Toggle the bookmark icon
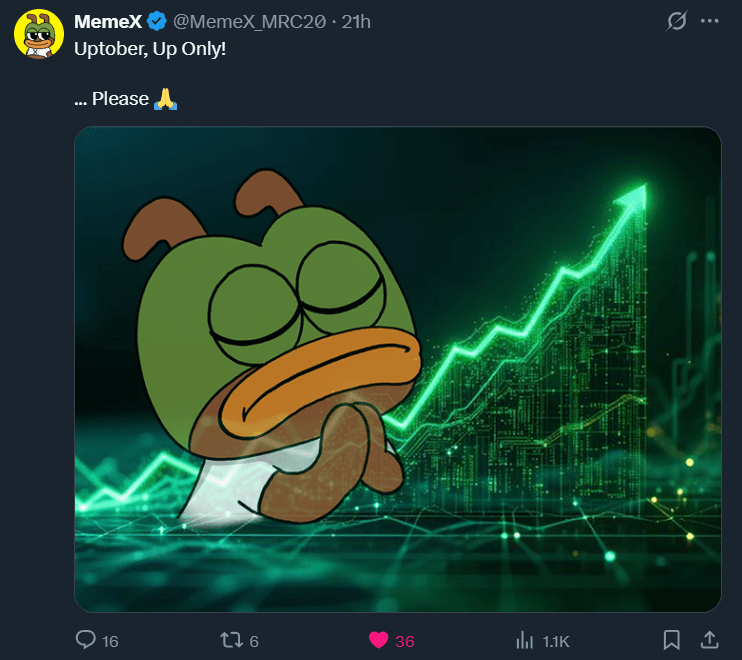Image resolution: width=742 pixels, height=660 pixels. tap(673, 640)
